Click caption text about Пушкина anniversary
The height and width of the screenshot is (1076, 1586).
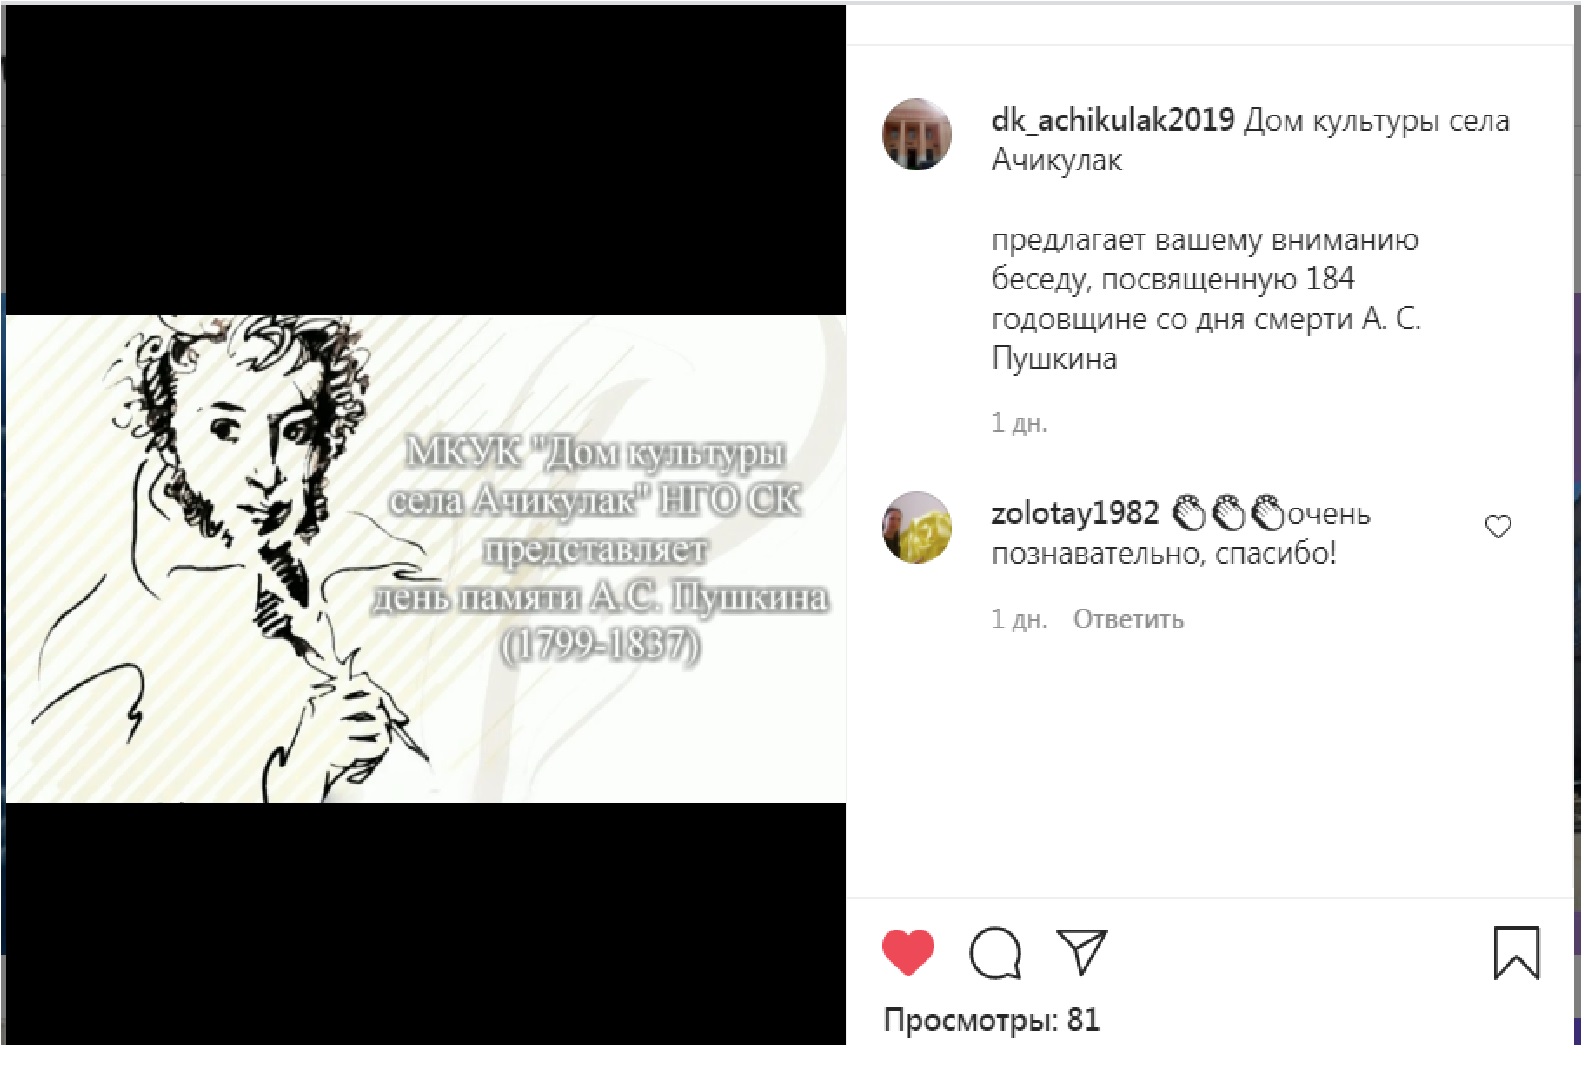click(1206, 299)
